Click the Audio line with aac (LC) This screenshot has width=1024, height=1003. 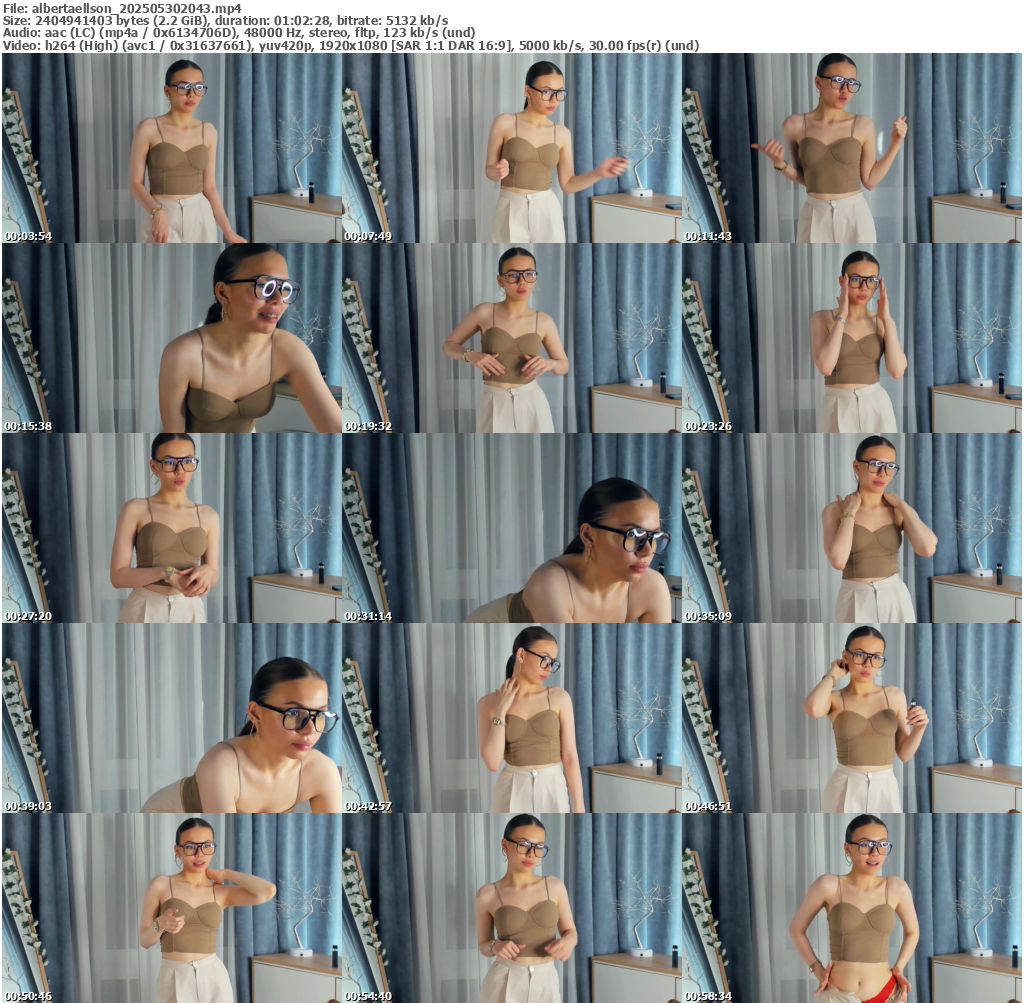pyautogui.click(x=239, y=33)
